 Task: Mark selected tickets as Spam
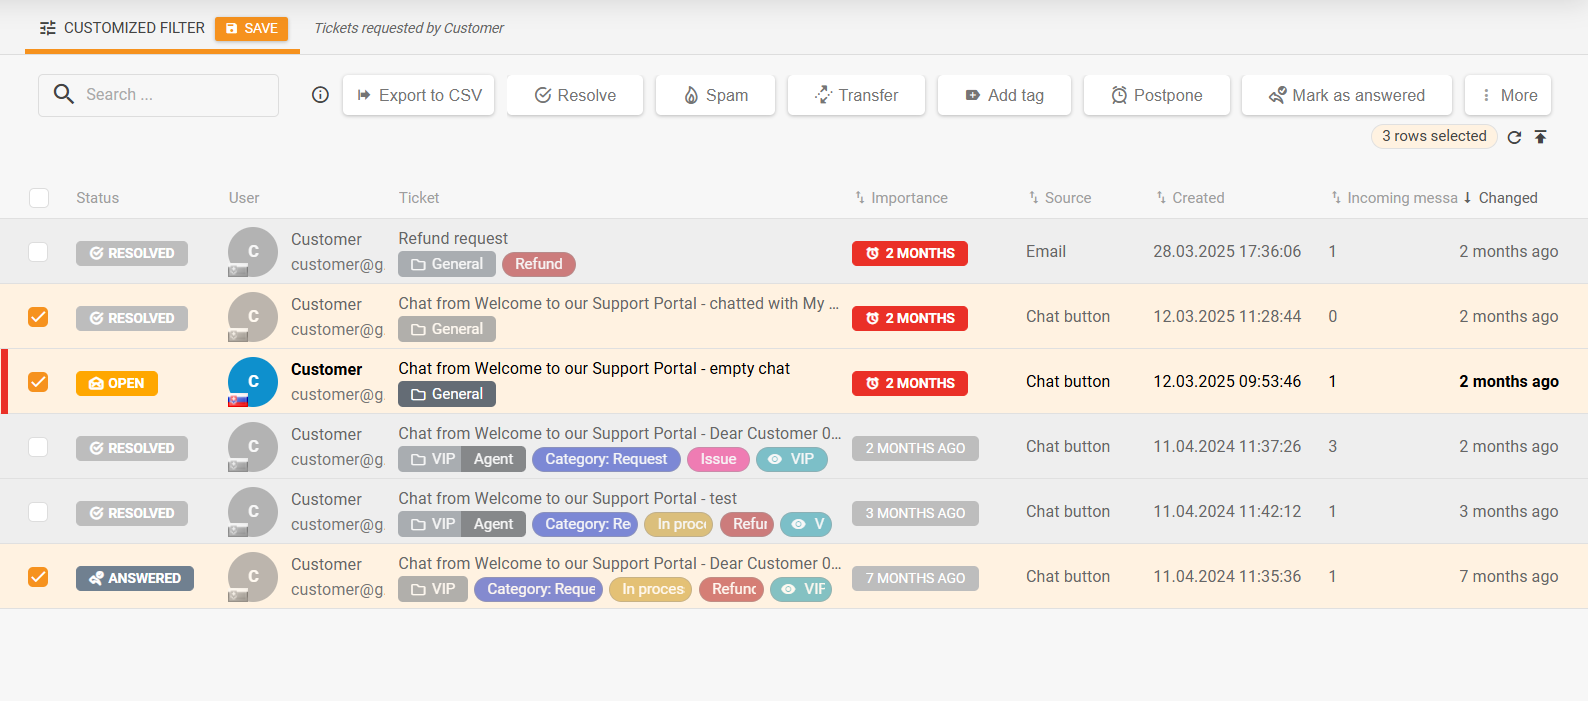click(715, 95)
